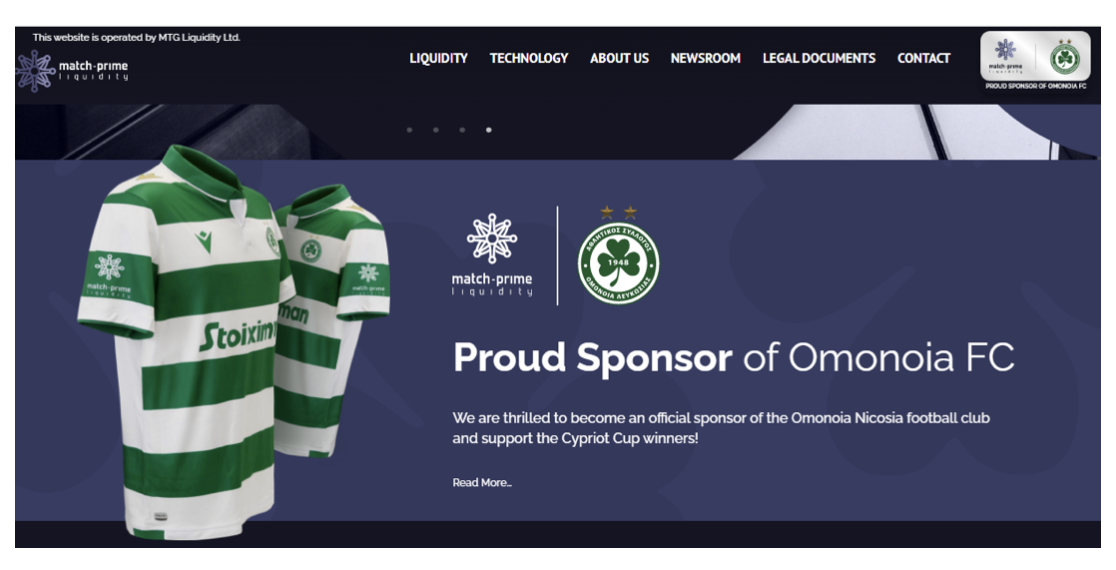1116x570 pixels.
Task: Click the Read More link
Action: [x=482, y=482]
